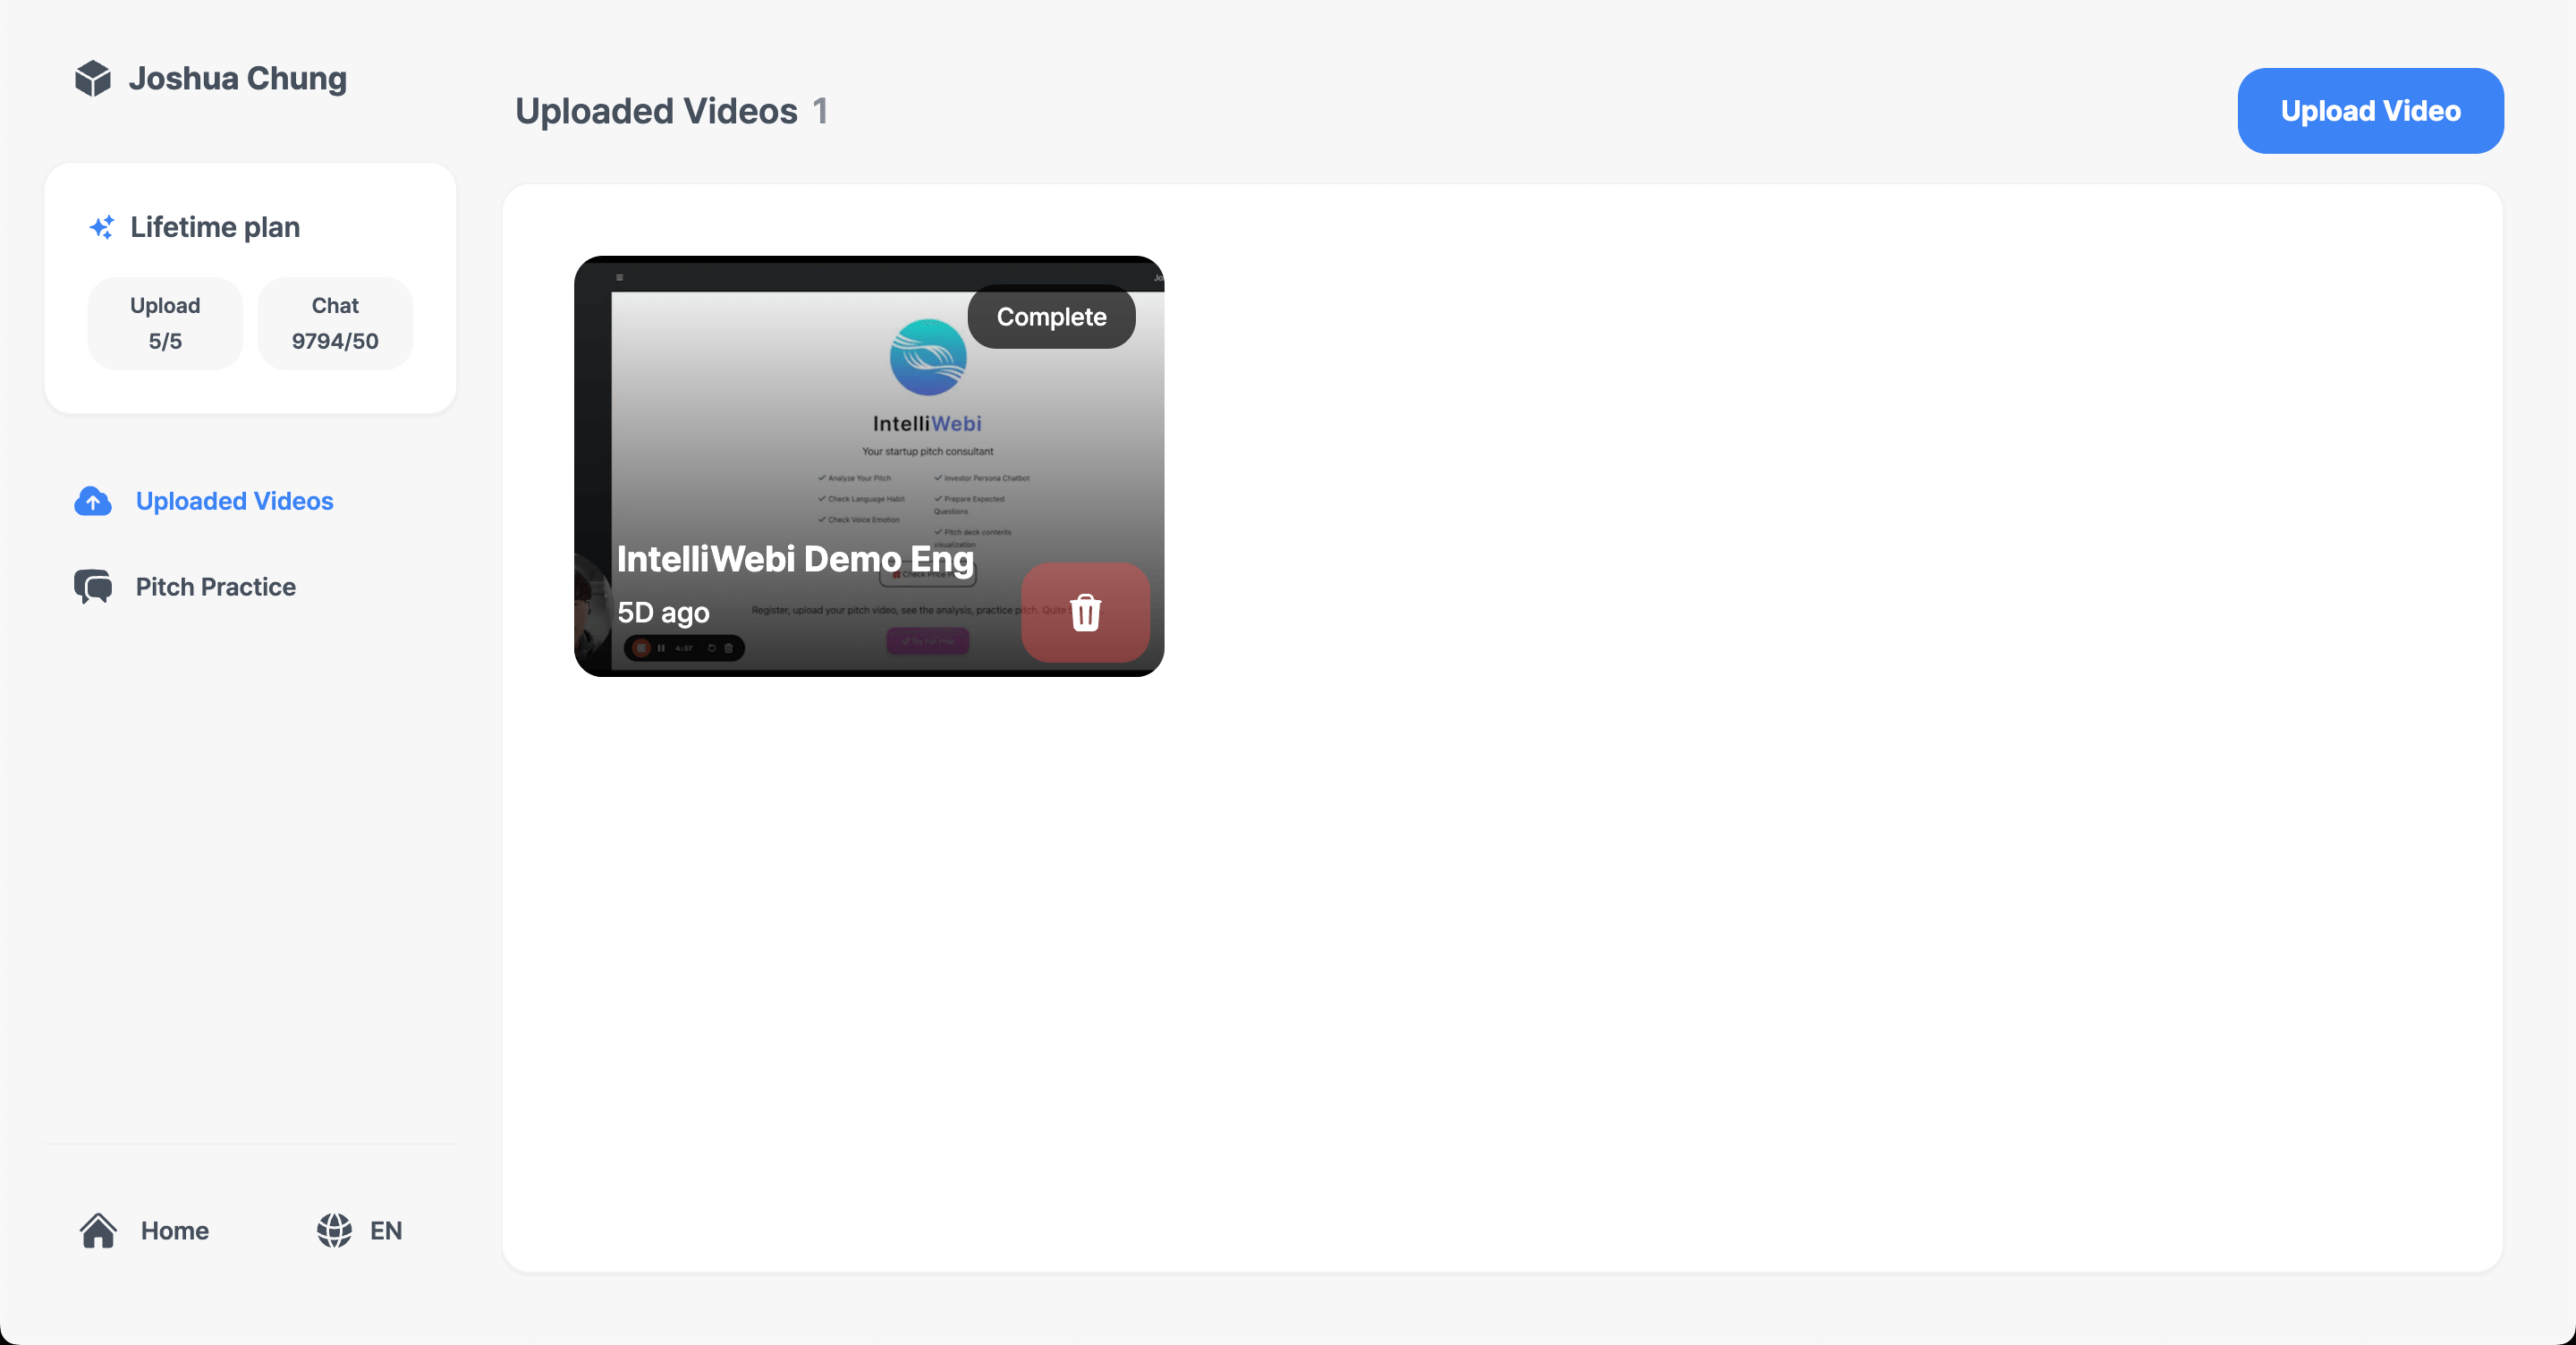Click the 5D ago timestamp on the video
The image size is (2576, 1345).
click(x=663, y=612)
